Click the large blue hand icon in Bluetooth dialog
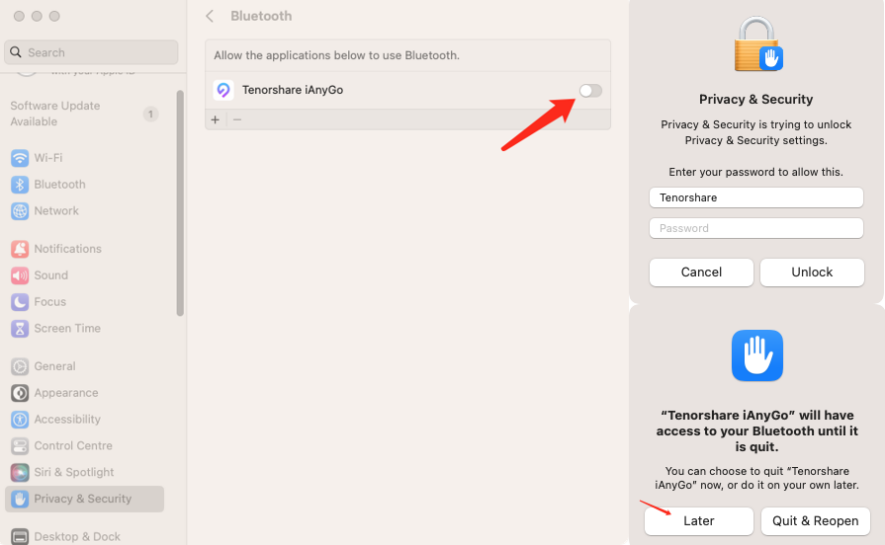885x545 pixels. (757, 355)
